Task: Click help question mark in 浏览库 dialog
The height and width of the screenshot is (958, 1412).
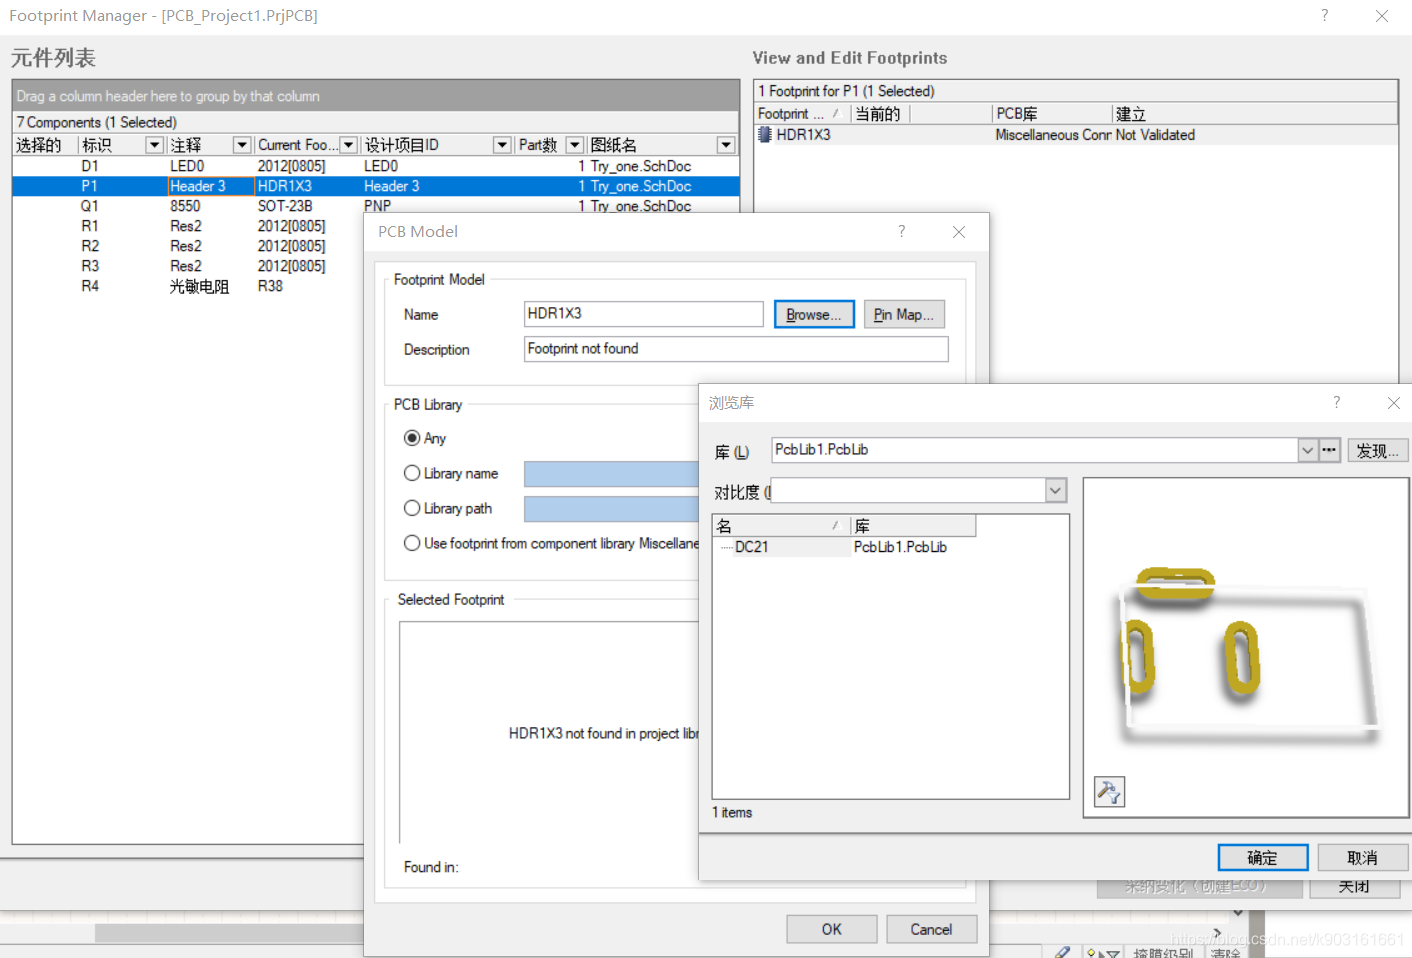Action: [1336, 402]
